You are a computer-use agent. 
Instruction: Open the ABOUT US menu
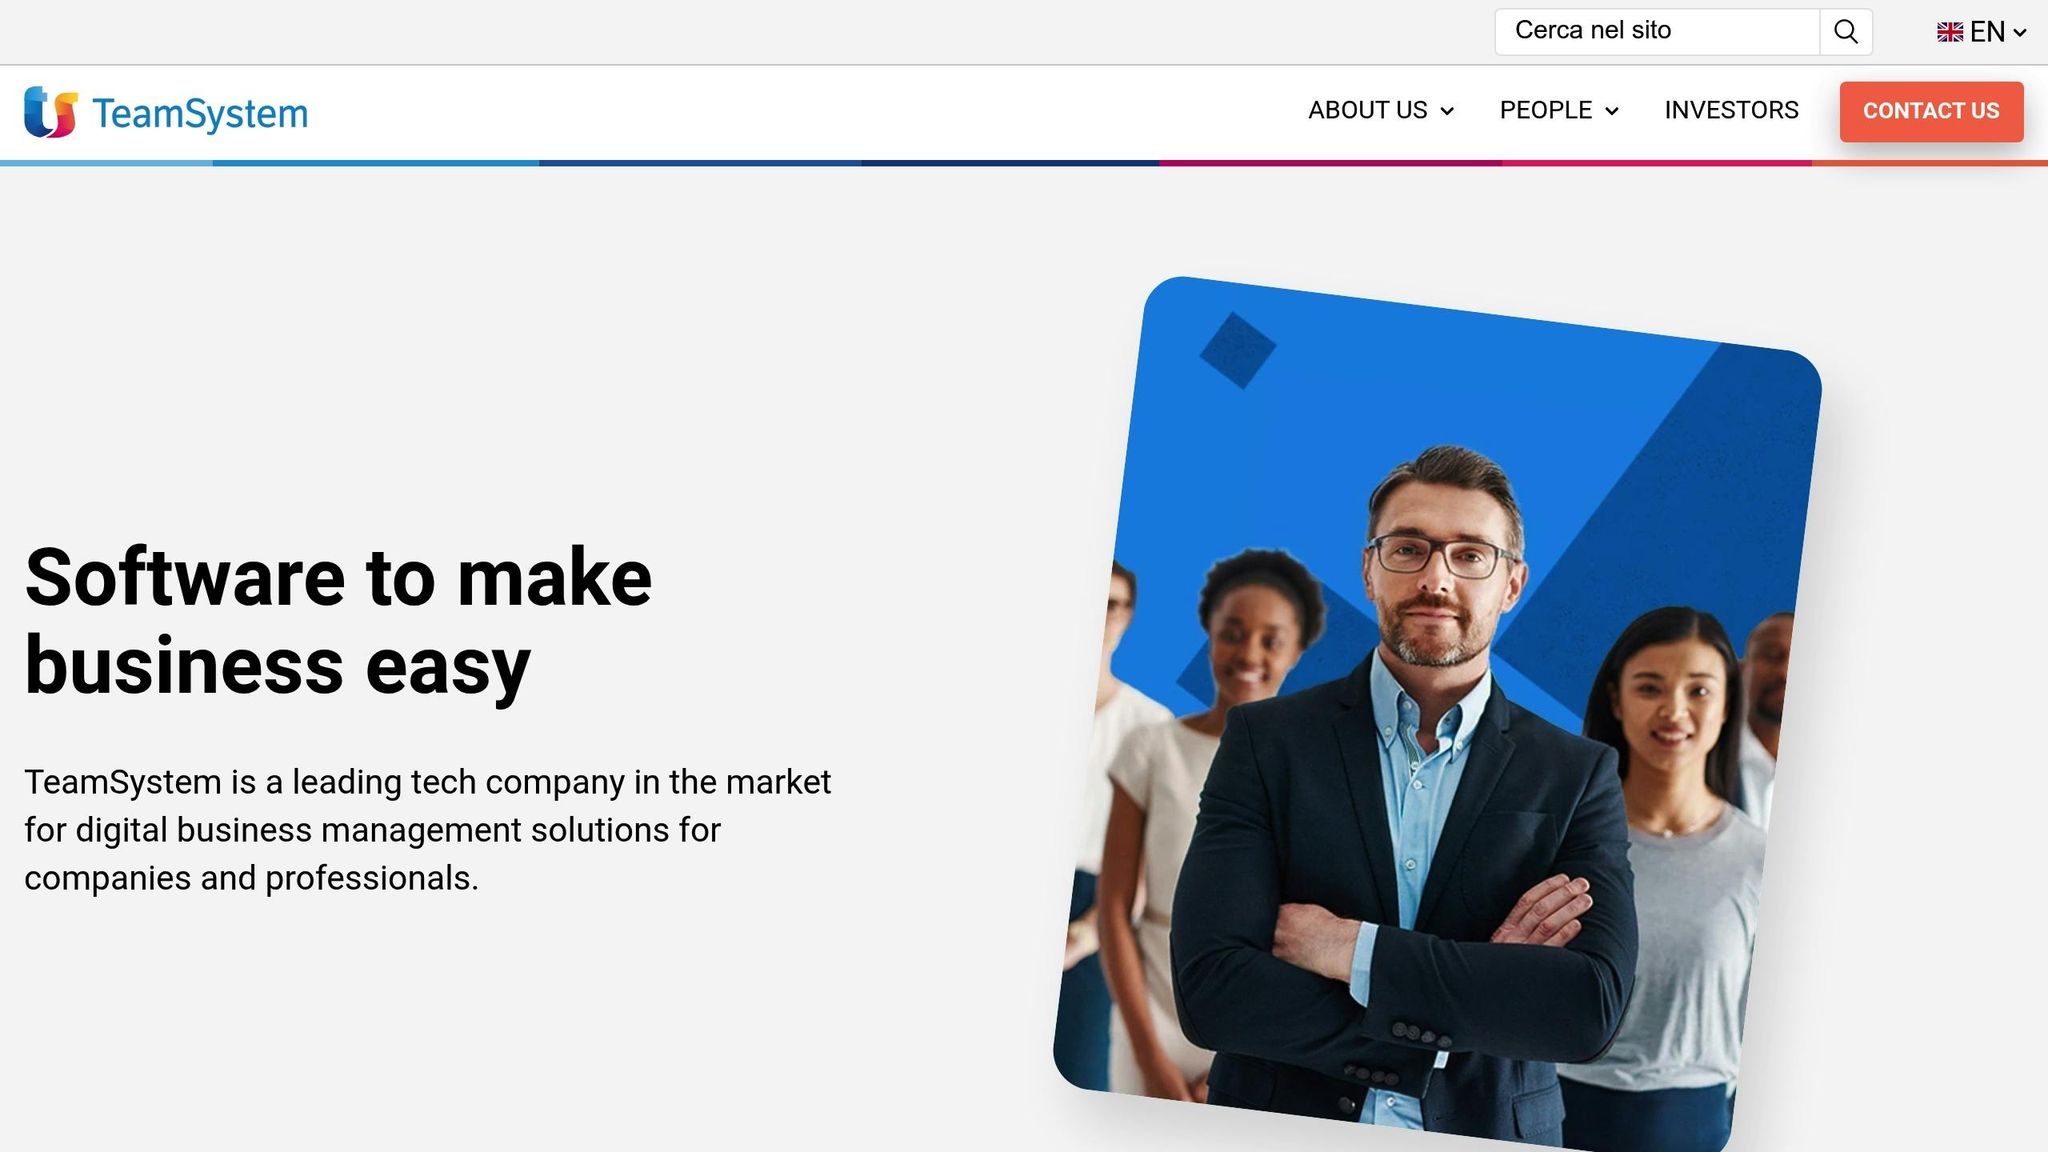1380,110
